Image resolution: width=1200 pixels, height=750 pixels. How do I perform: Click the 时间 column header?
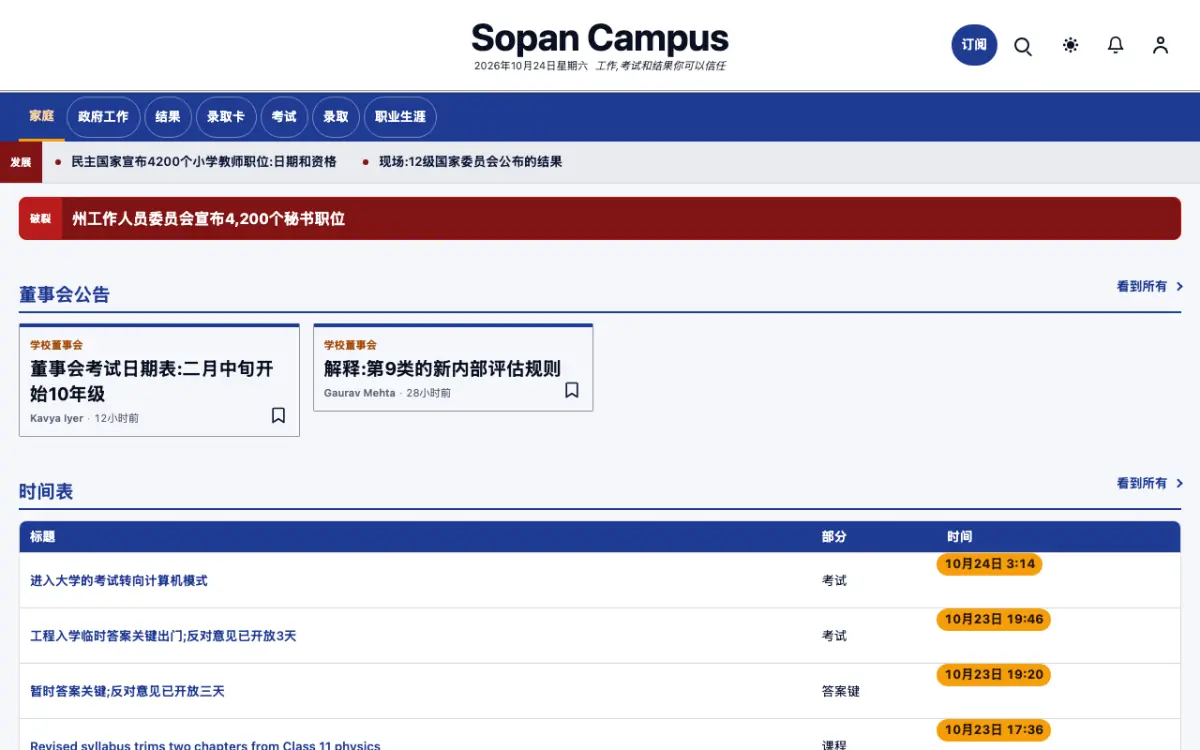tap(959, 537)
